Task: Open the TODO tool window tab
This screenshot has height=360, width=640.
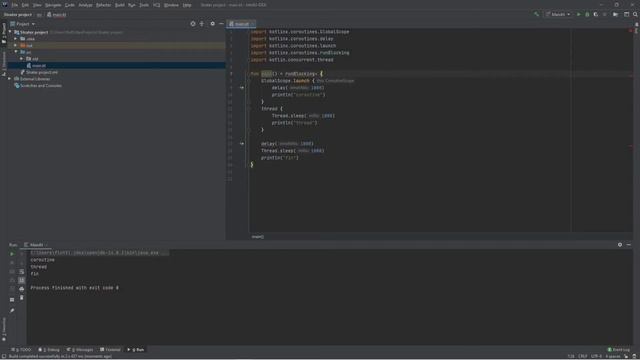Action: click(21, 350)
